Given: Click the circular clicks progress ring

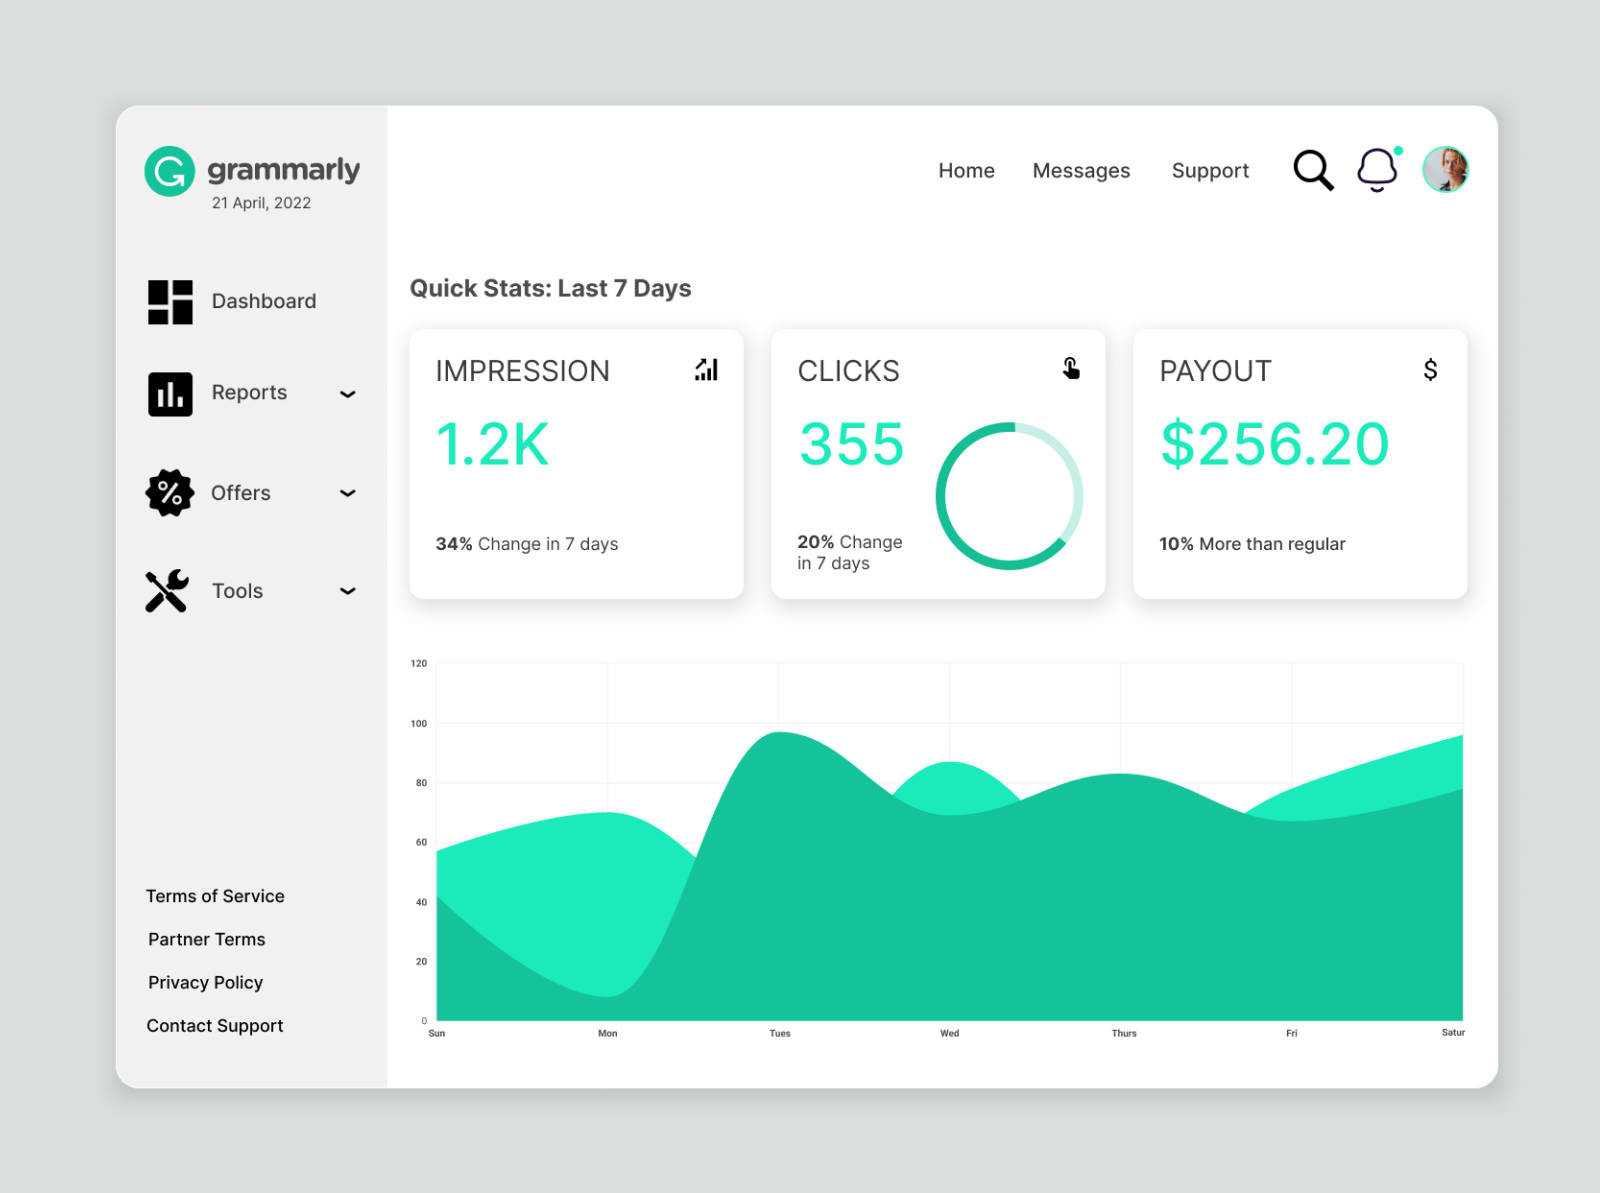Looking at the screenshot, I should click(1010, 494).
